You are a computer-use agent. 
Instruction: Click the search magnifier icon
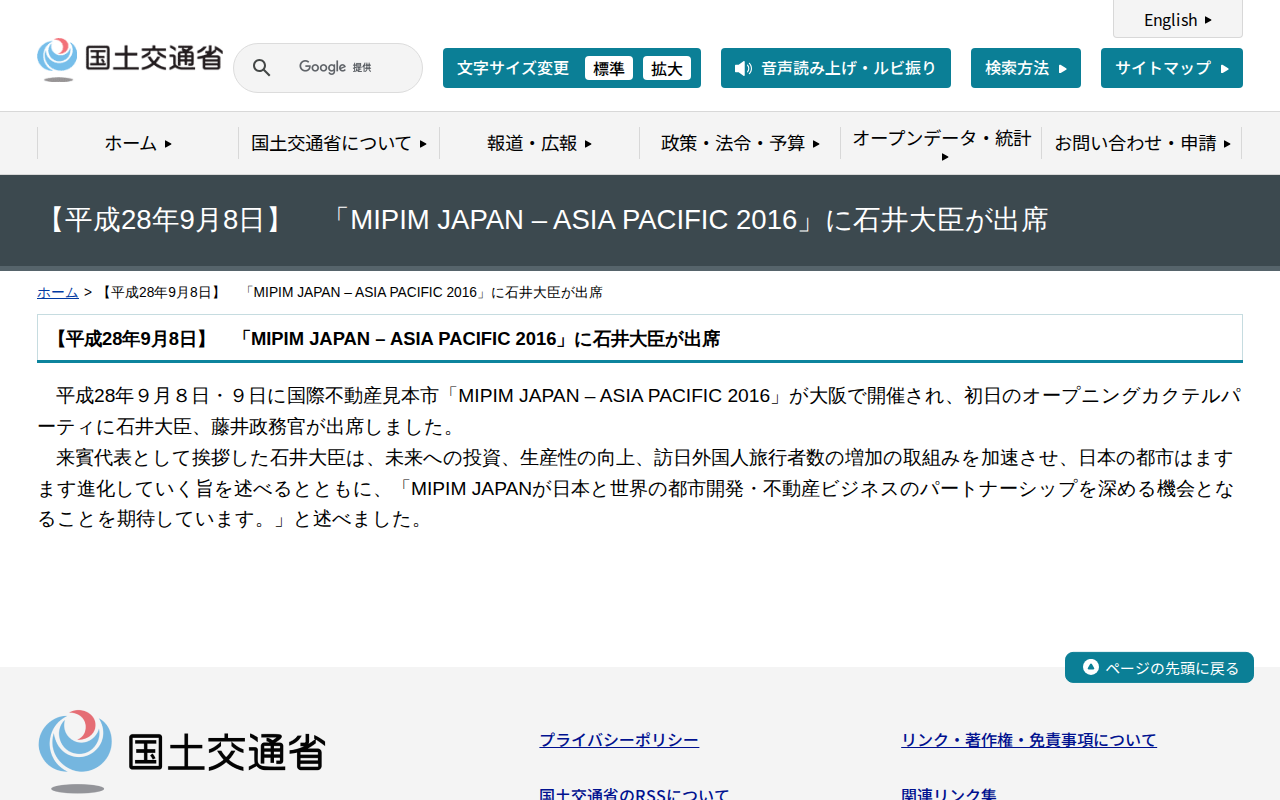261,67
